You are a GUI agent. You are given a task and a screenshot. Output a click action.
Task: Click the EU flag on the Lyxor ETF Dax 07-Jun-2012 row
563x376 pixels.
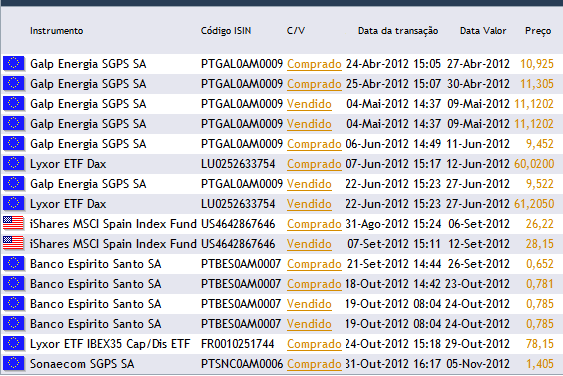click(x=14, y=164)
